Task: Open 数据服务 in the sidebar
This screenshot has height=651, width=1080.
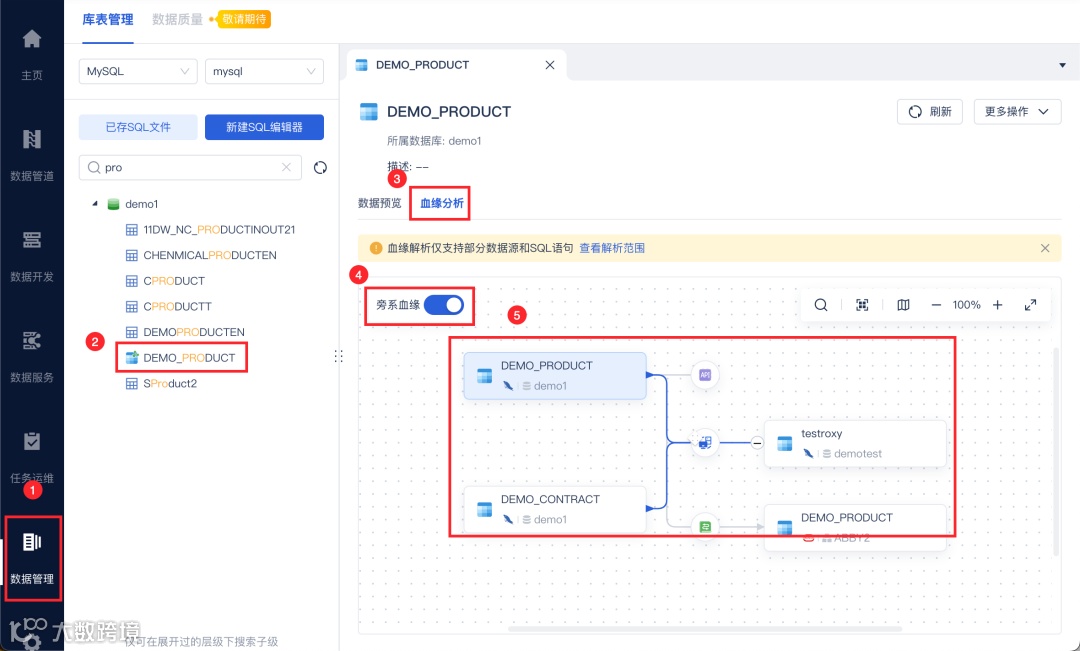Action: (32, 355)
